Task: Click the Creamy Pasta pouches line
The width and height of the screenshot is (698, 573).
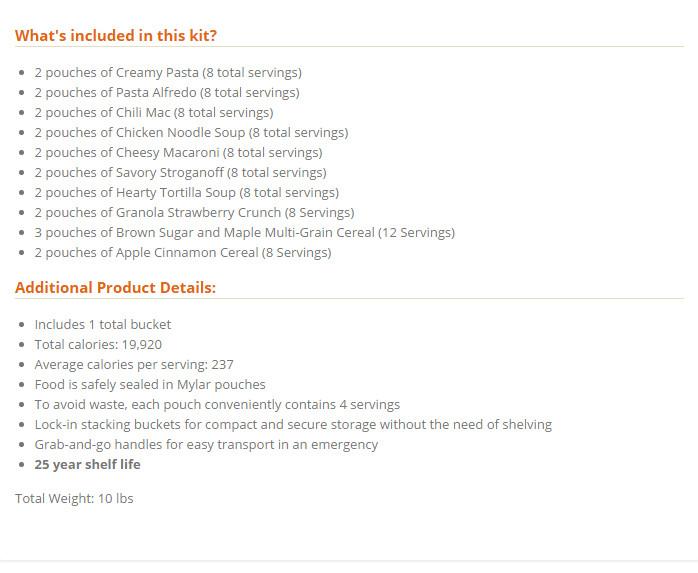Action: click(x=168, y=72)
